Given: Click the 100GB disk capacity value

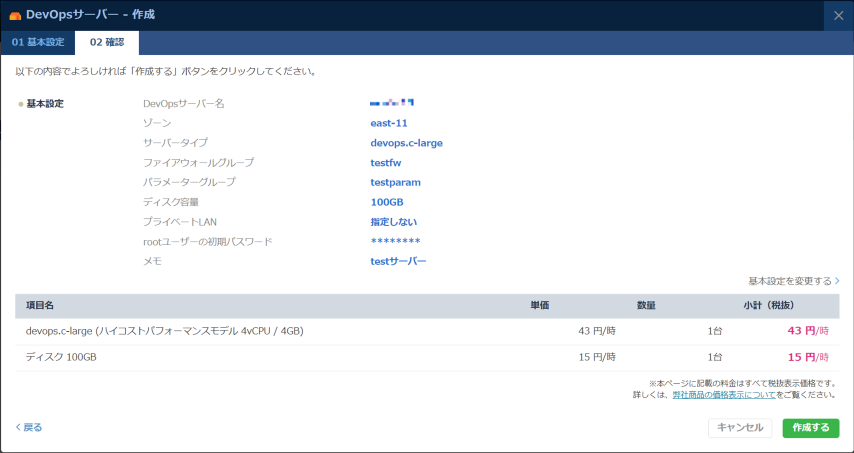Looking at the screenshot, I should click(x=387, y=203).
